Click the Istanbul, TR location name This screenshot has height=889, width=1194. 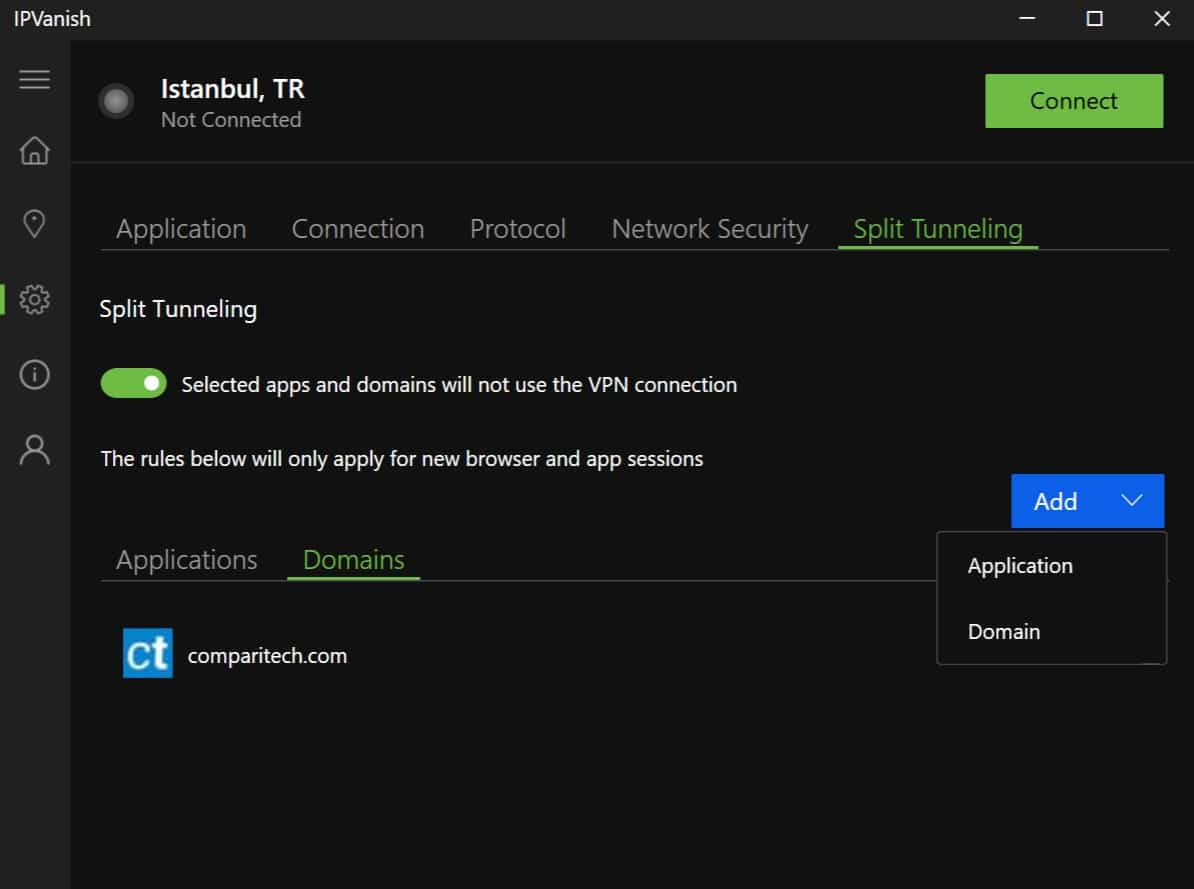(233, 89)
